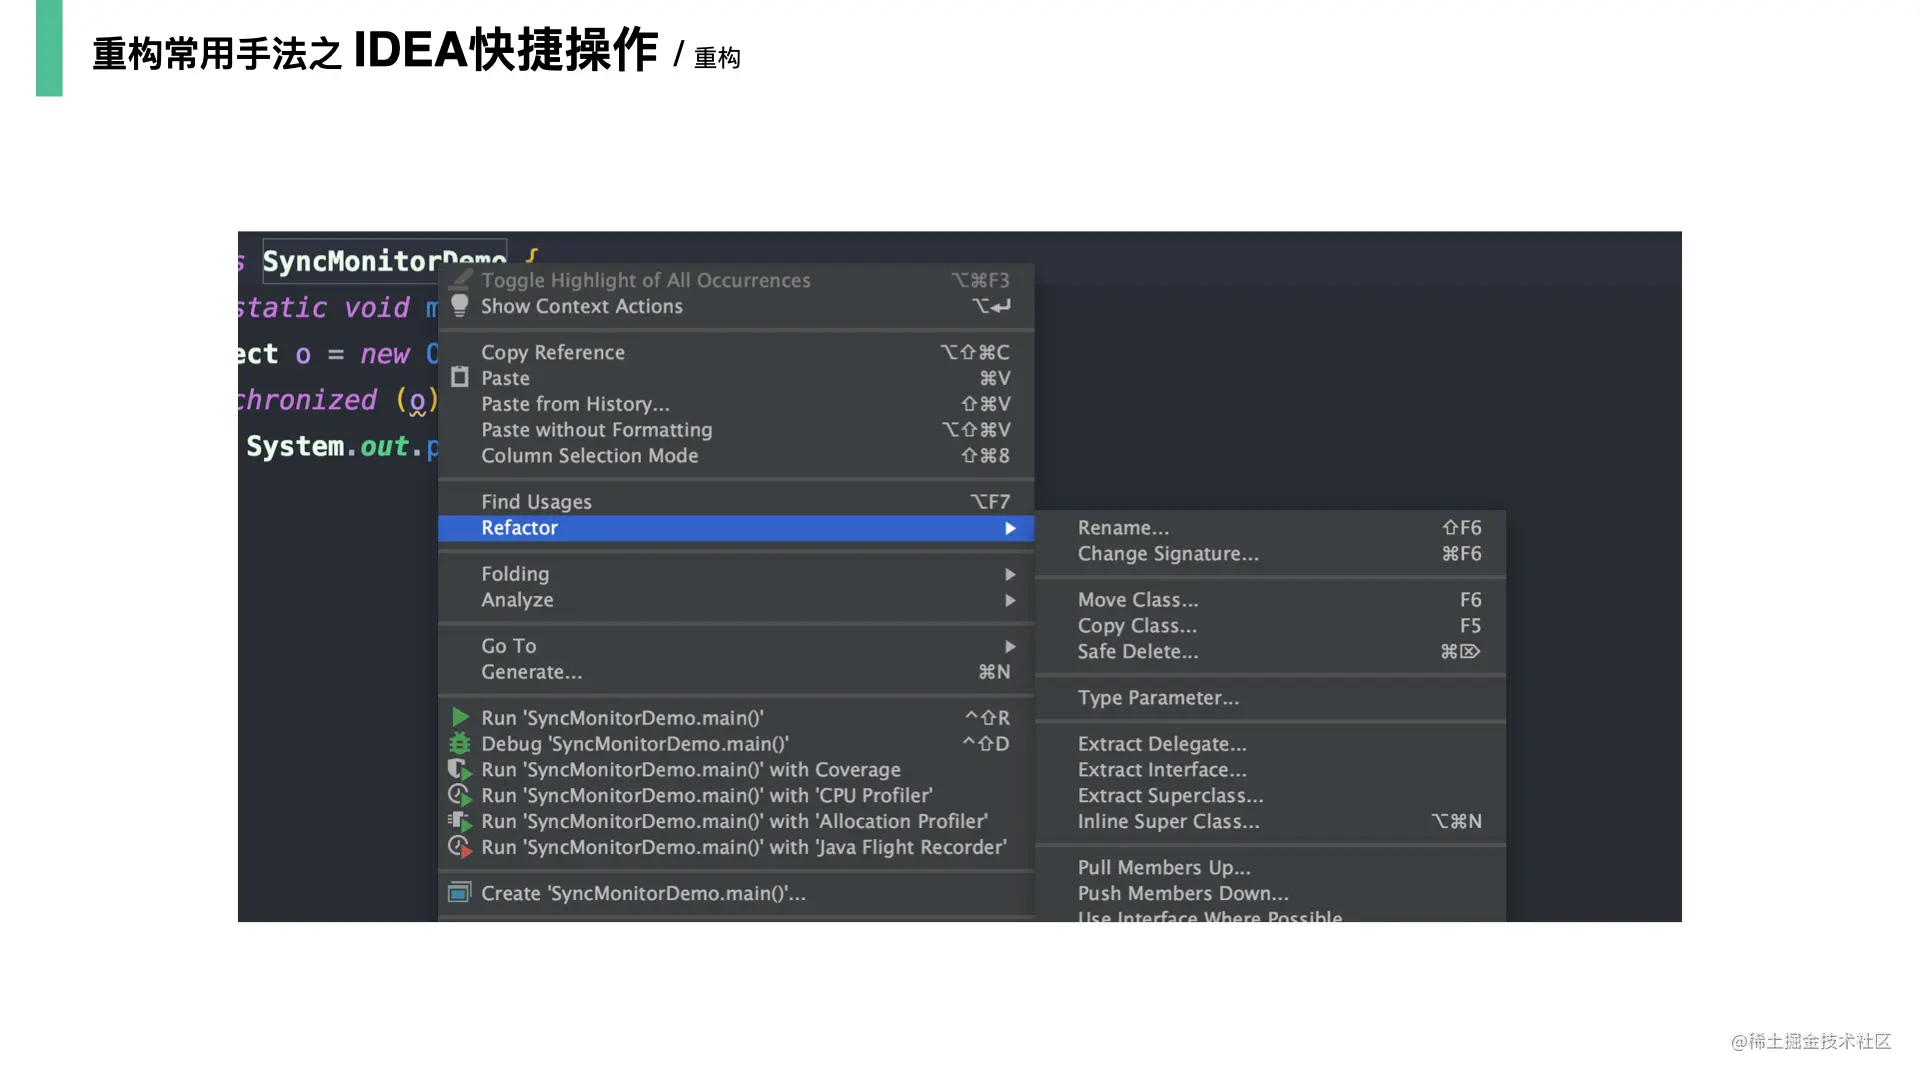1920x1080 pixels.
Task: Open the Analyze menu item
Action: click(x=736, y=600)
